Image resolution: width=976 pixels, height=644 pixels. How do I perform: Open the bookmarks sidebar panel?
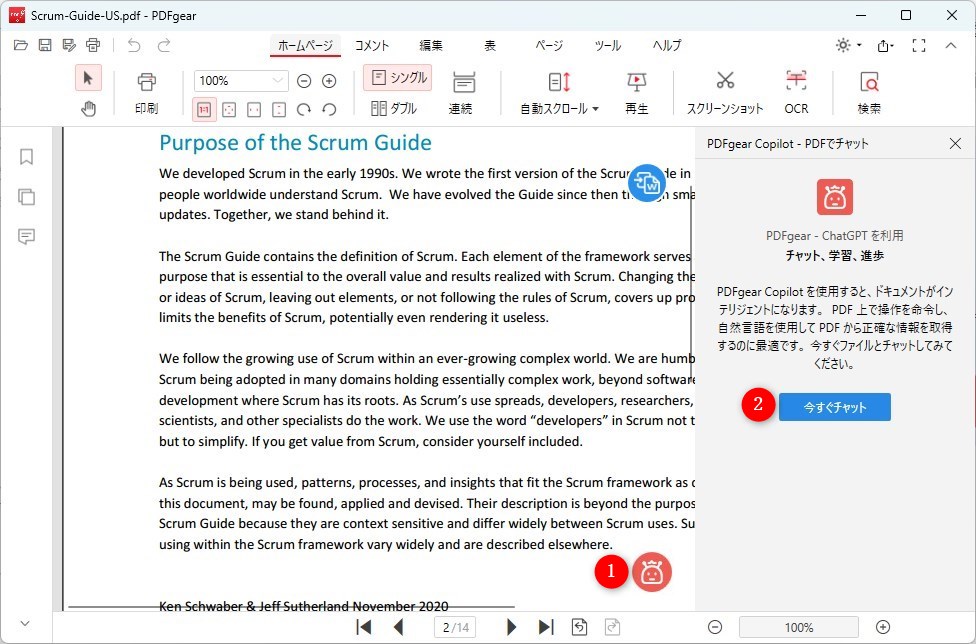(27, 157)
